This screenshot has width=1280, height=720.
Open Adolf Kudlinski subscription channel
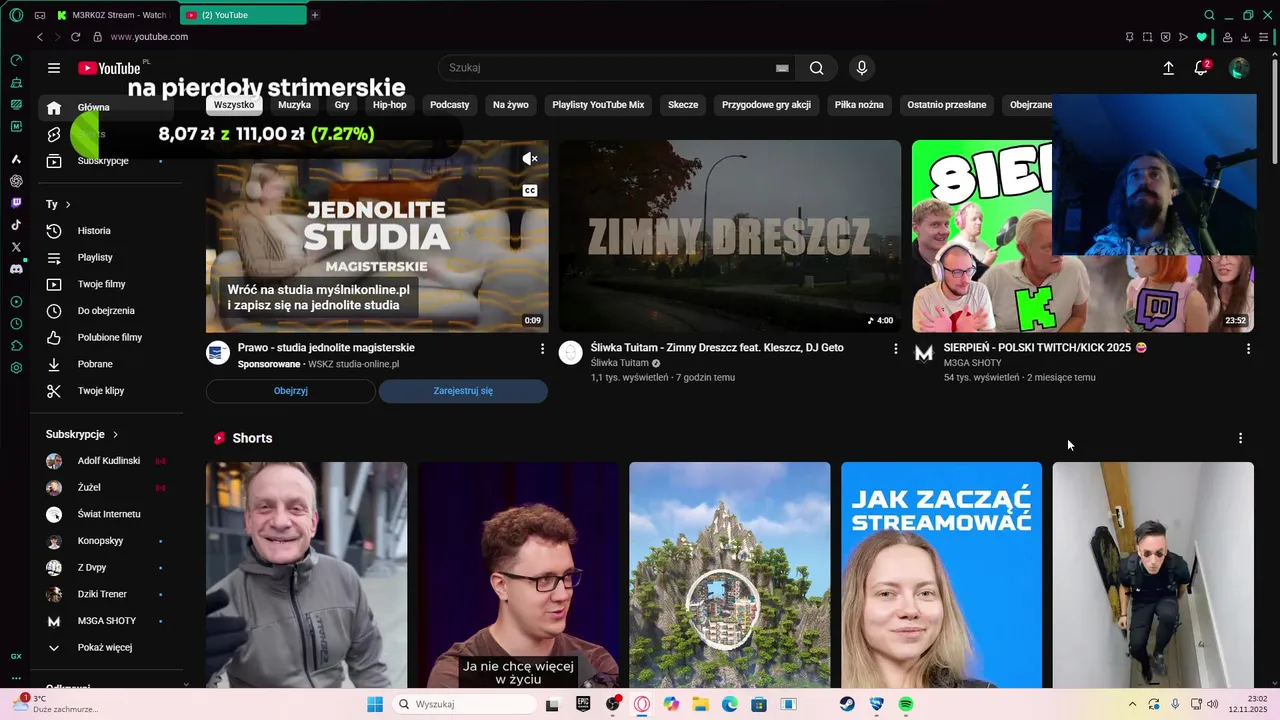(107, 461)
